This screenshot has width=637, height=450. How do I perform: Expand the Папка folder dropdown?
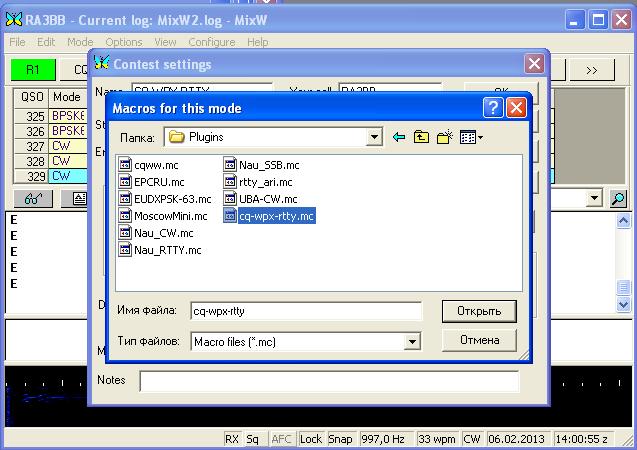click(x=375, y=137)
